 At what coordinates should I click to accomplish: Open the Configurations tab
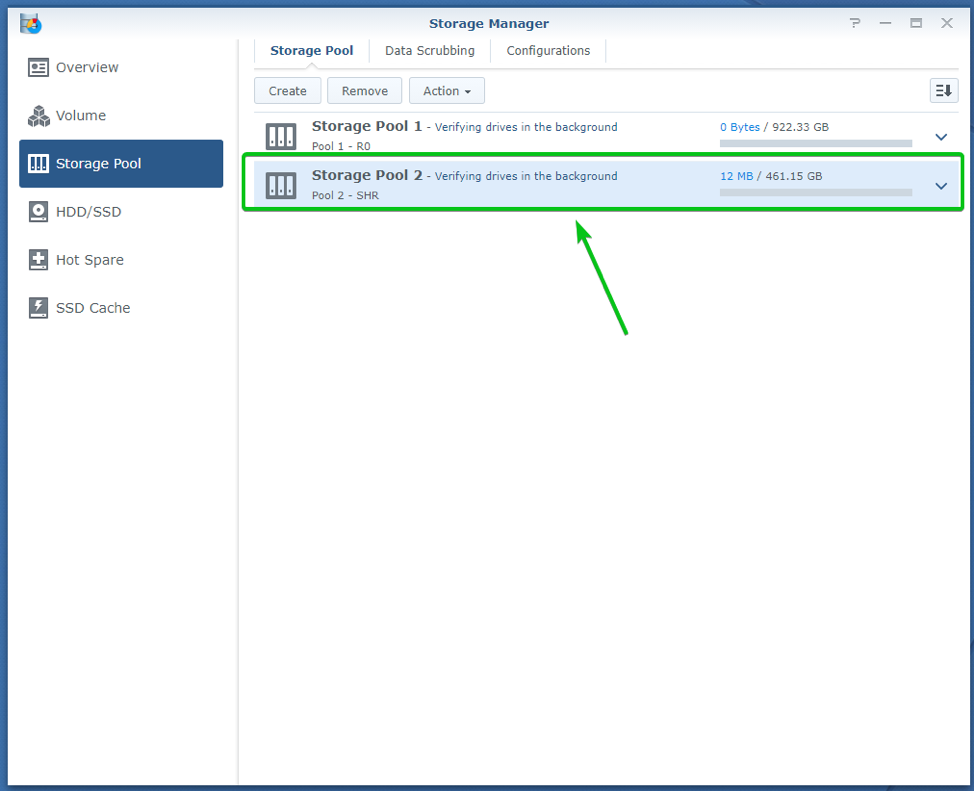548,51
